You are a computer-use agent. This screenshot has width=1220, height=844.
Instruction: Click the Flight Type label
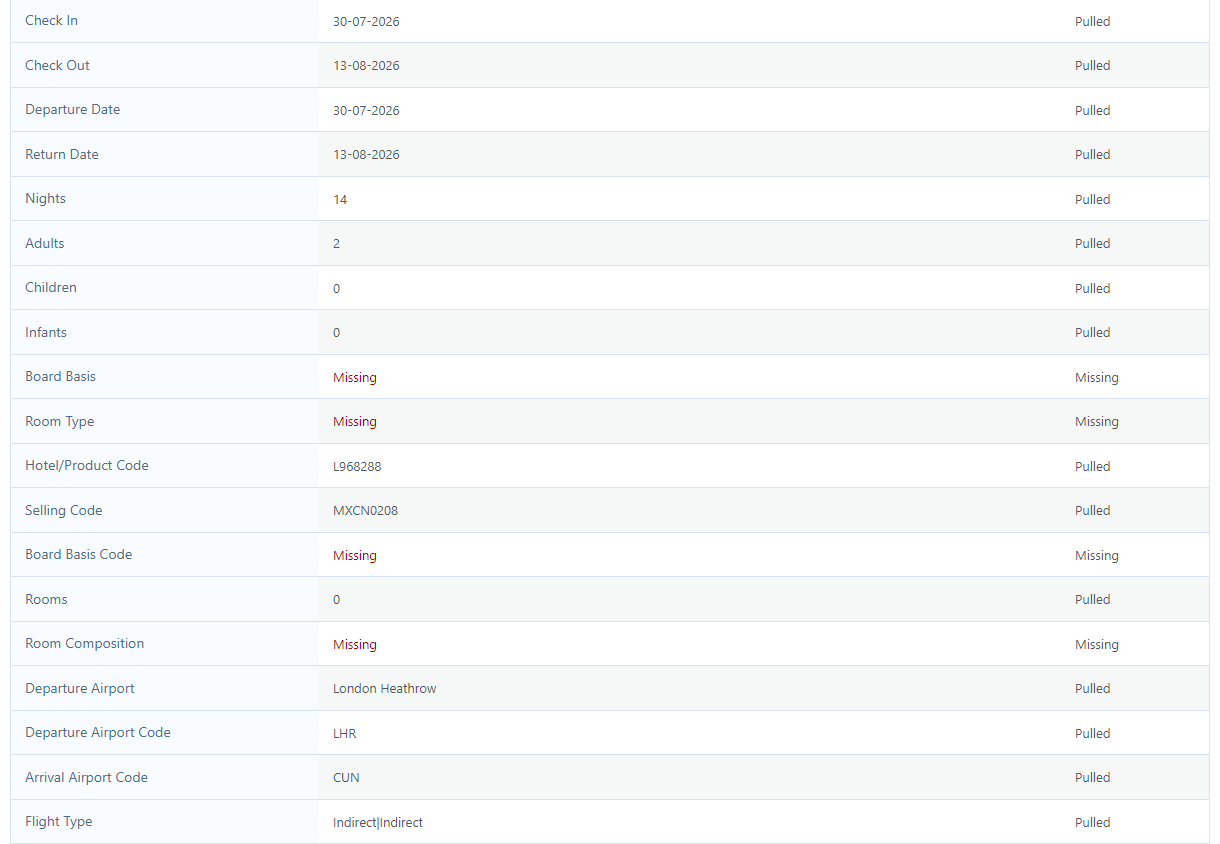(58, 822)
